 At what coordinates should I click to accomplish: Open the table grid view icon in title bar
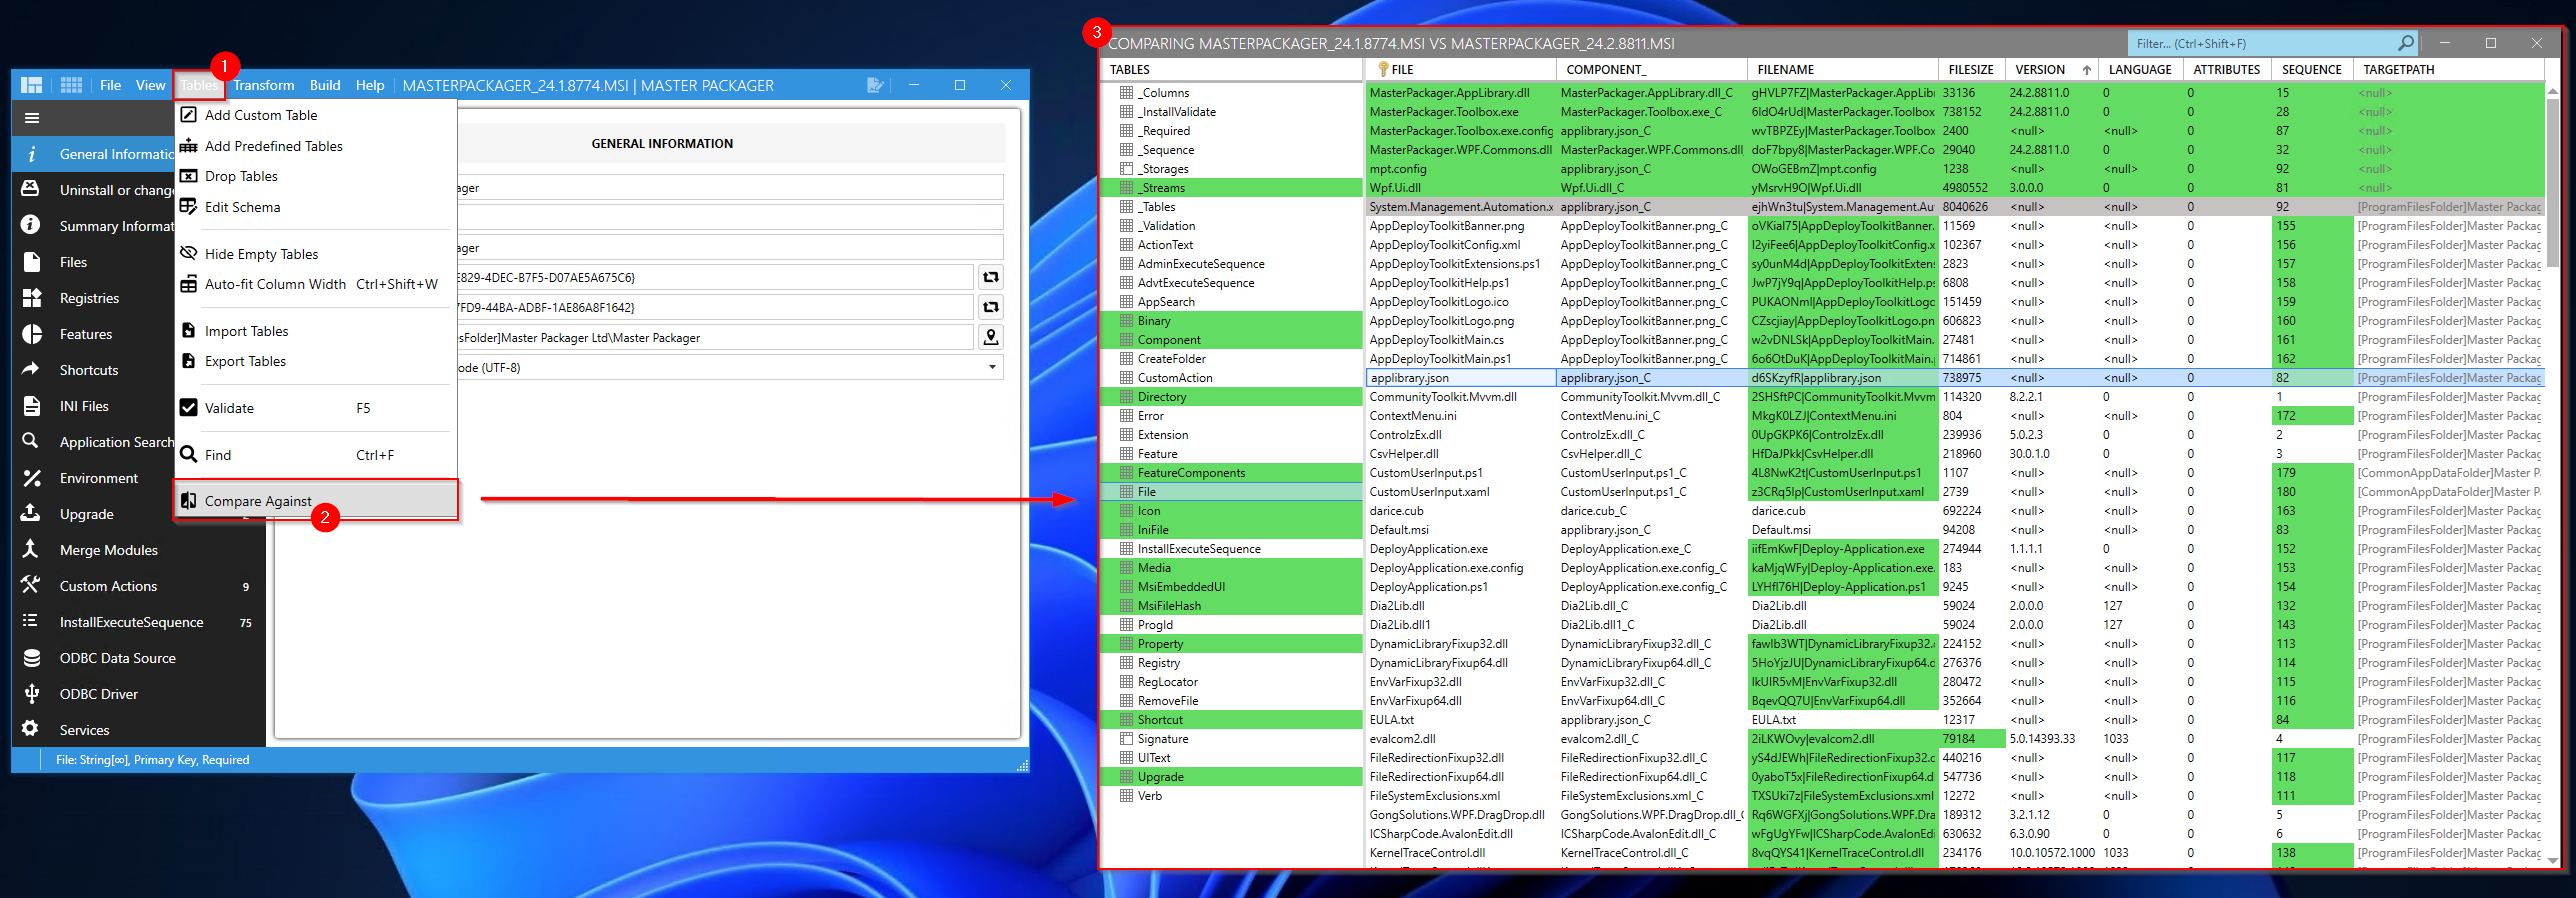pos(71,85)
